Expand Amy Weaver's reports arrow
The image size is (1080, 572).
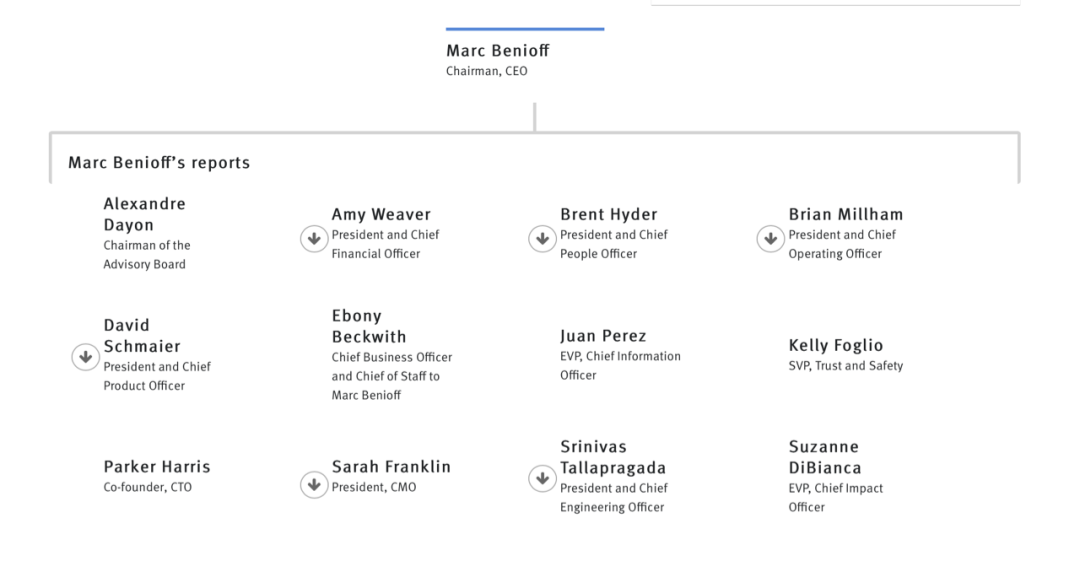click(x=314, y=239)
